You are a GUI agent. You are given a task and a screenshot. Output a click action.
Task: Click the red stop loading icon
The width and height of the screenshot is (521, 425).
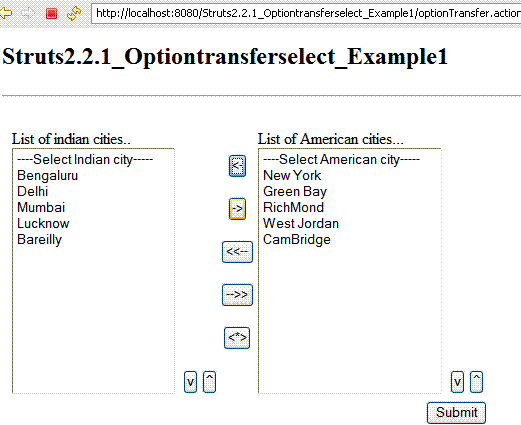pyautogui.click(x=51, y=13)
